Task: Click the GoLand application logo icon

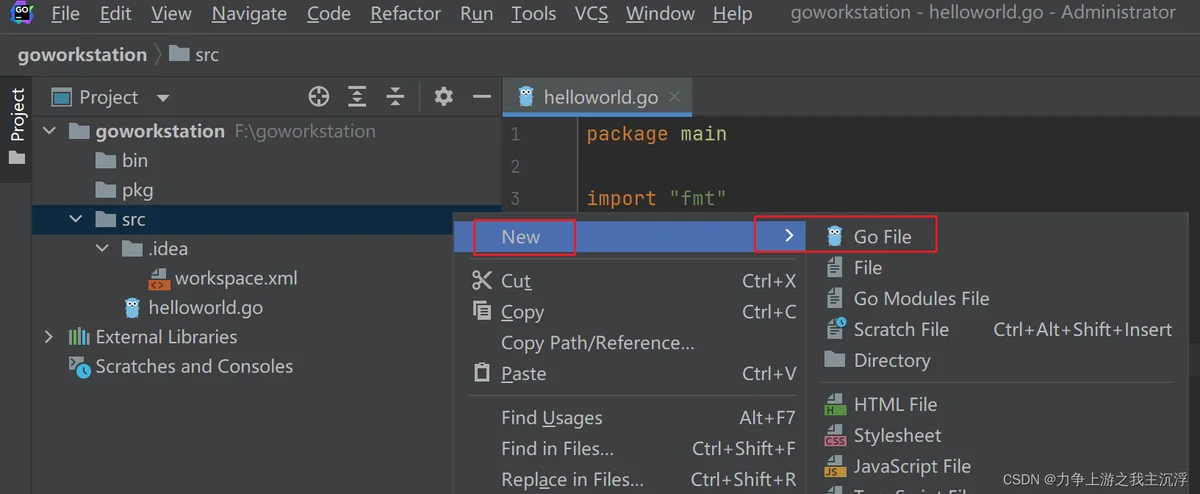Action: click(x=22, y=14)
